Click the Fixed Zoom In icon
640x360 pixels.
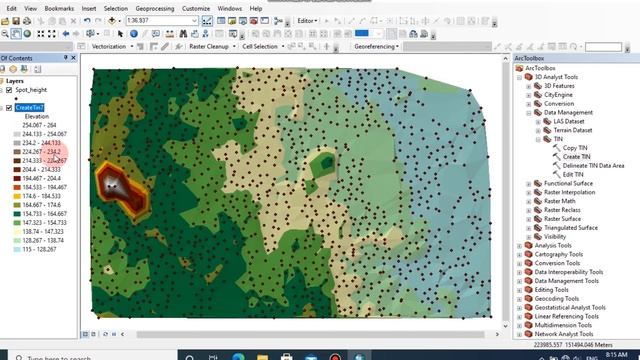(x=41, y=34)
